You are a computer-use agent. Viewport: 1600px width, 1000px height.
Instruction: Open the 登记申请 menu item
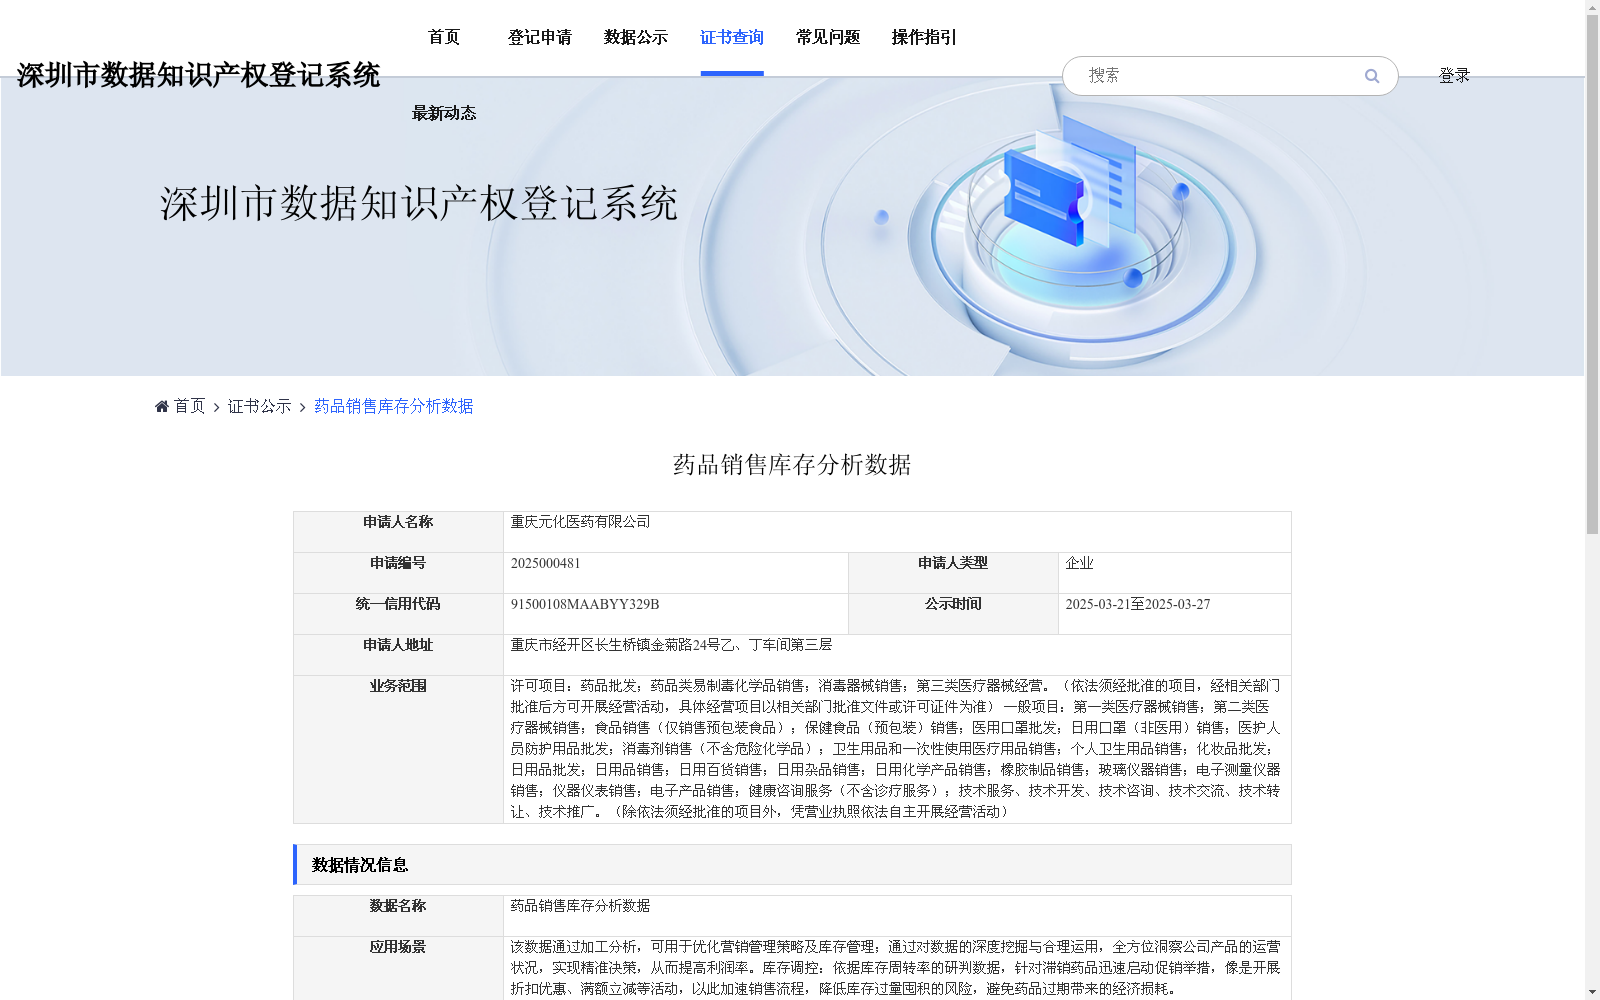pos(540,37)
